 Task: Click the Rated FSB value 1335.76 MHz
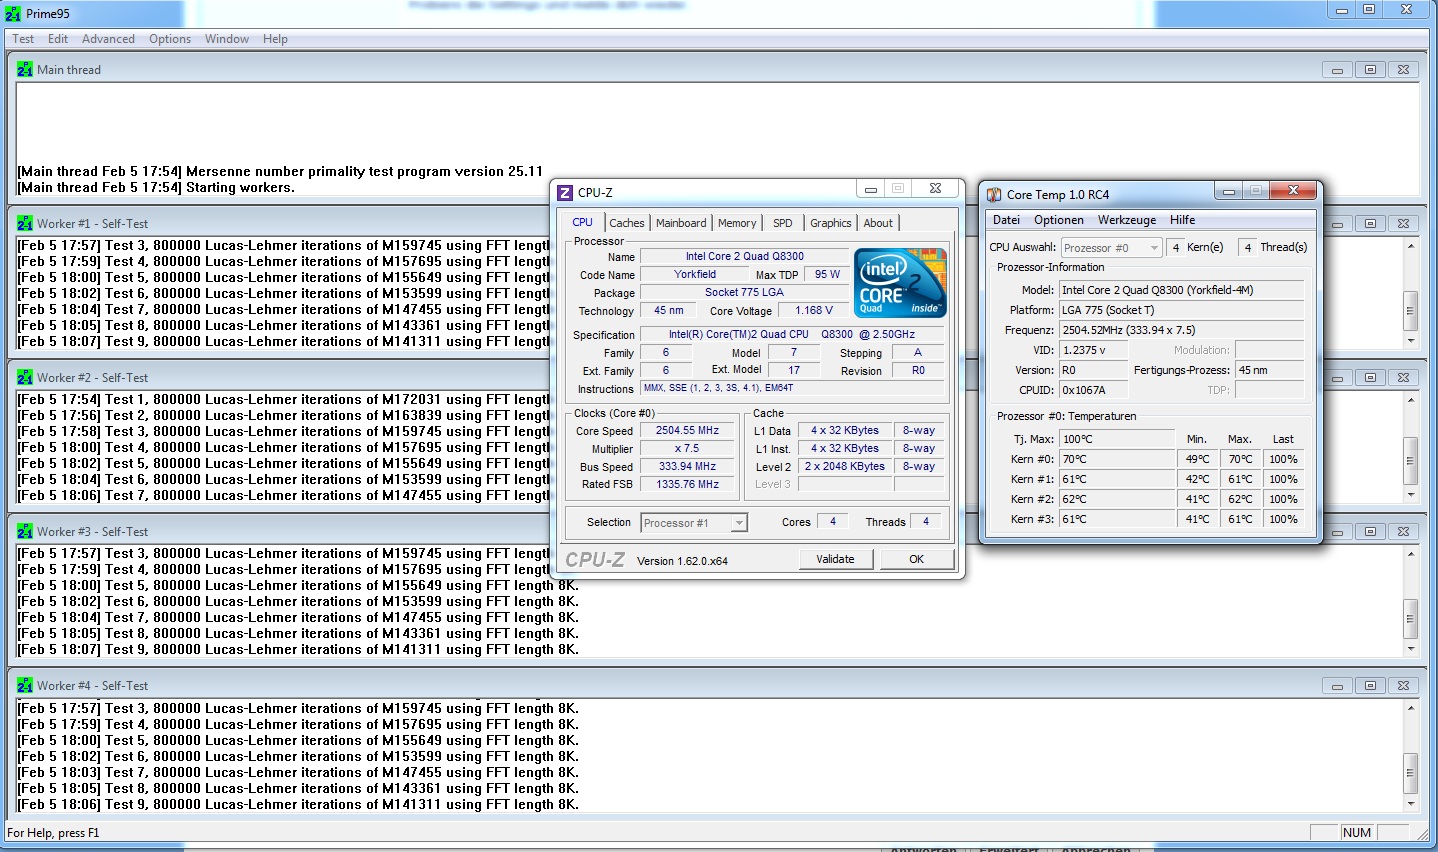[687, 485]
